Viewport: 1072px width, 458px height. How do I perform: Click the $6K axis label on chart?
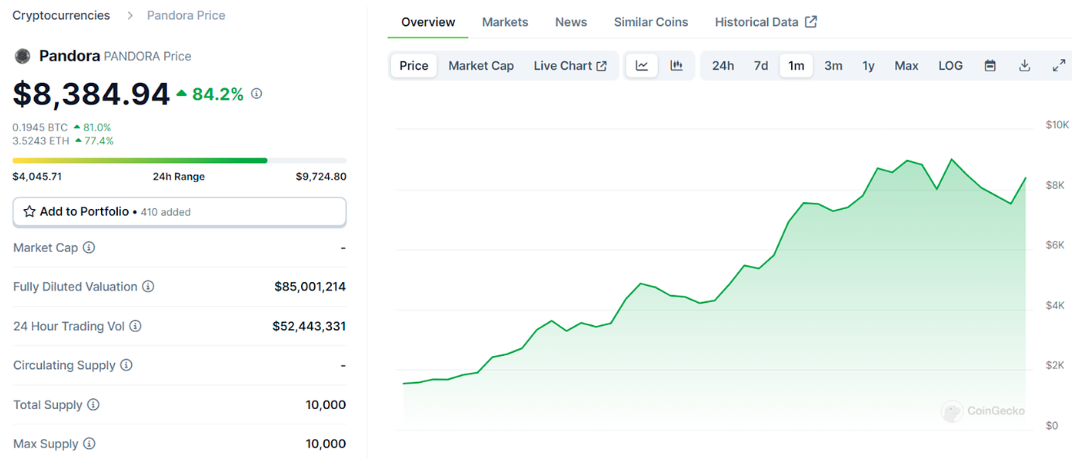tap(1054, 245)
